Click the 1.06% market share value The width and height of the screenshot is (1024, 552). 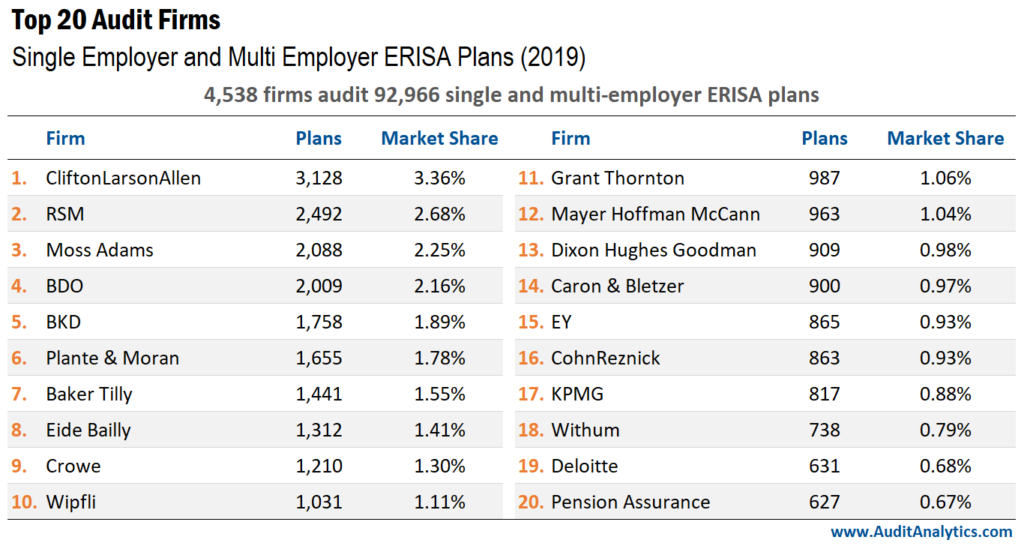pyautogui.click(x=946, y=178)
